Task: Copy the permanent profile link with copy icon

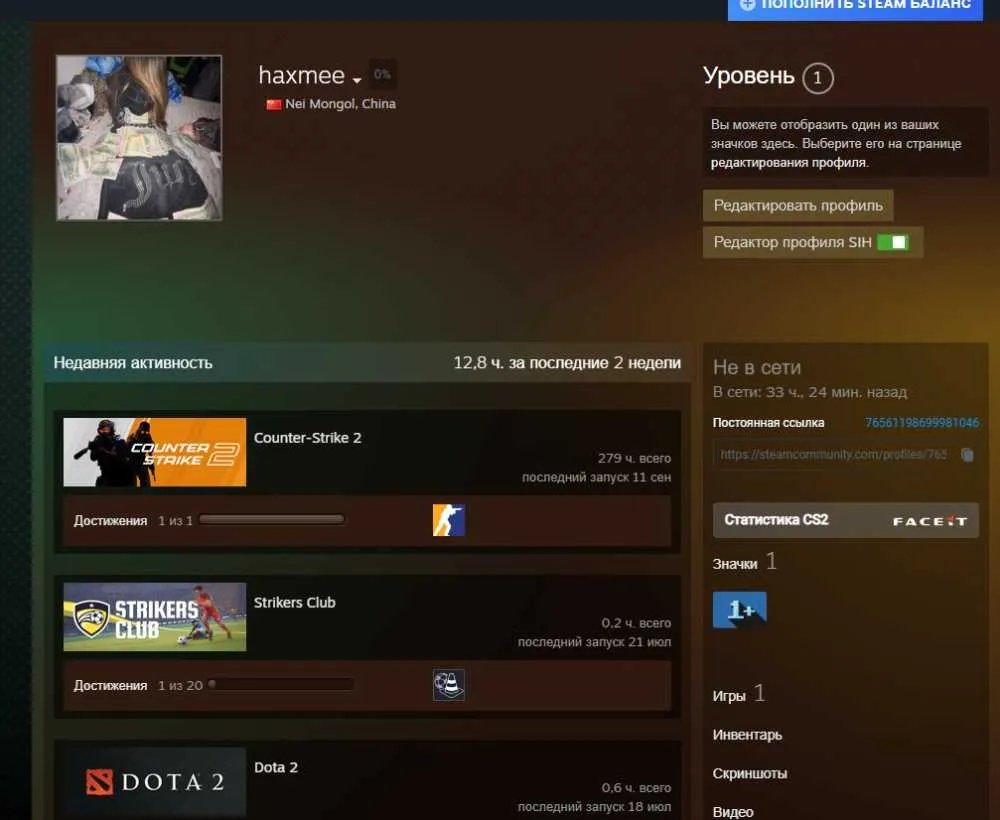Action: click(967, 455)
